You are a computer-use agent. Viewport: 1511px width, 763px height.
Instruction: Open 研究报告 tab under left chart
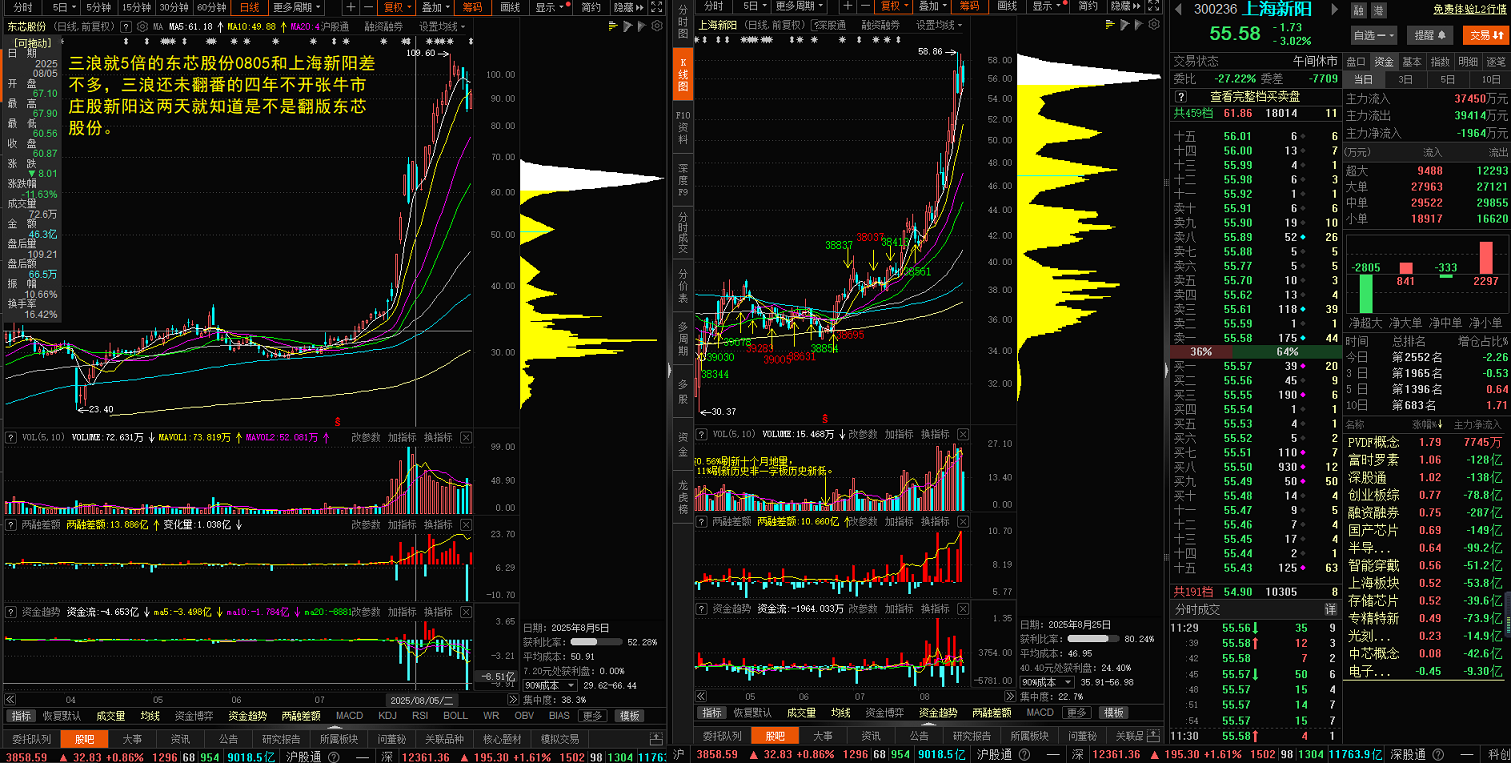coord(280,738)
